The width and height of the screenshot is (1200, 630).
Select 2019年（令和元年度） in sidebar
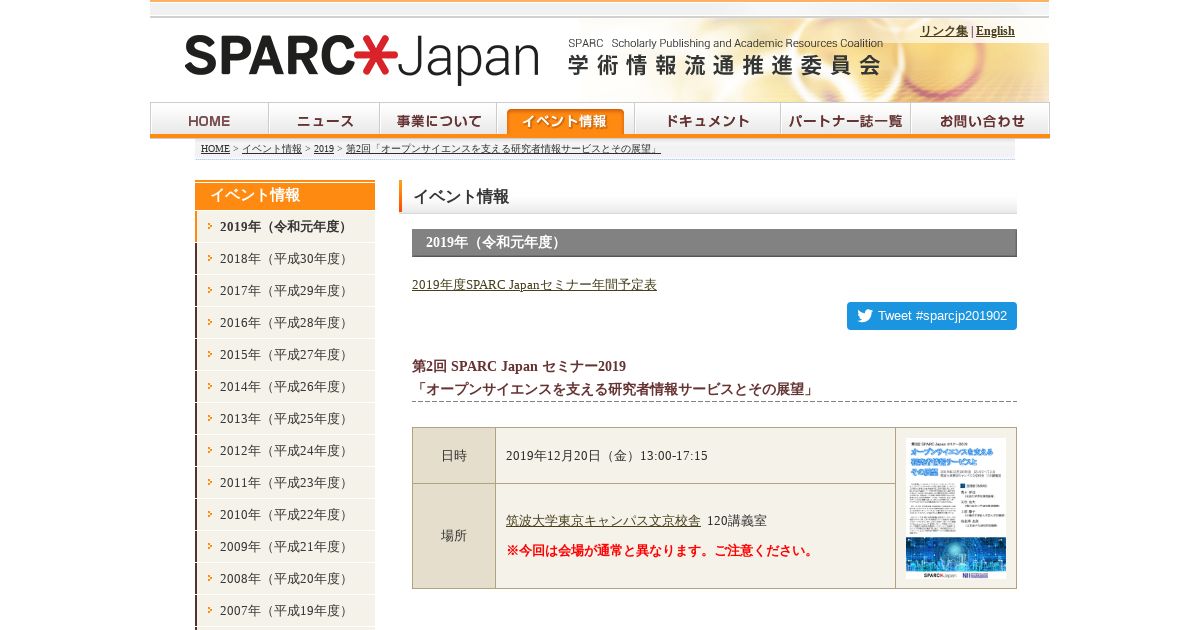tap(285, 227)
